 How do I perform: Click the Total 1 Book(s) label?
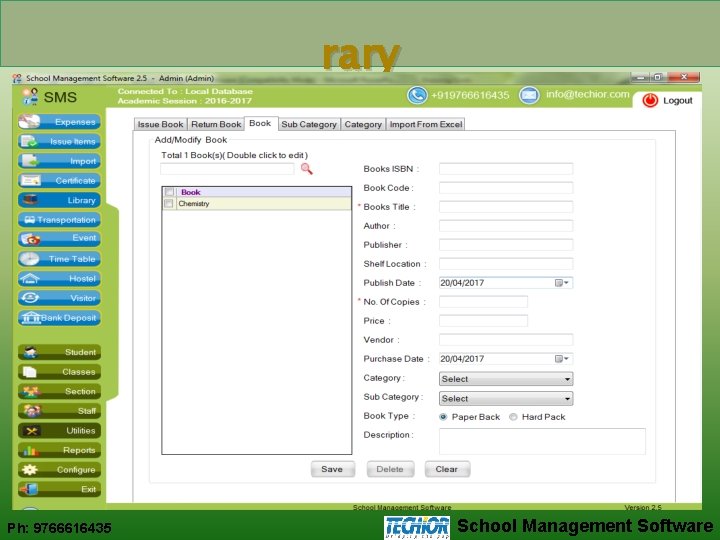pyautogui.click(x=234, y=155)
